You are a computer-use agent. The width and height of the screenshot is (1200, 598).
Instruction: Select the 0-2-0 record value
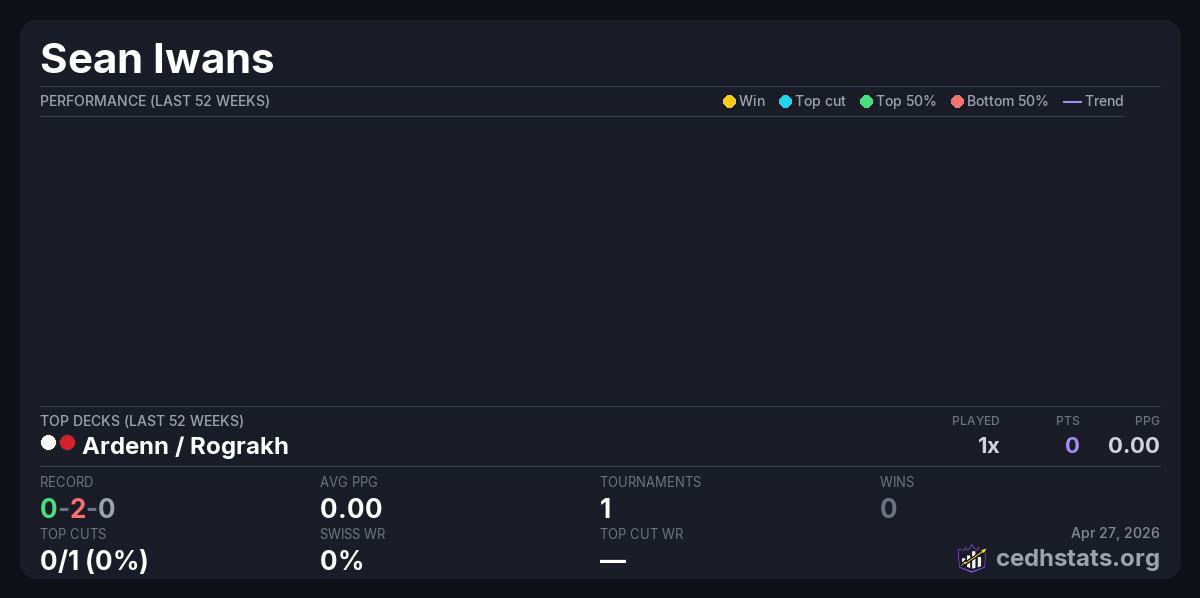(77, 508)
